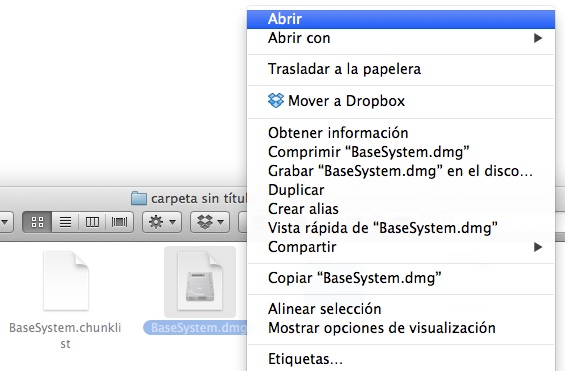Screen dimensions: 565x371
Task: Open the gear Action menu
Action: click(162, 222)
